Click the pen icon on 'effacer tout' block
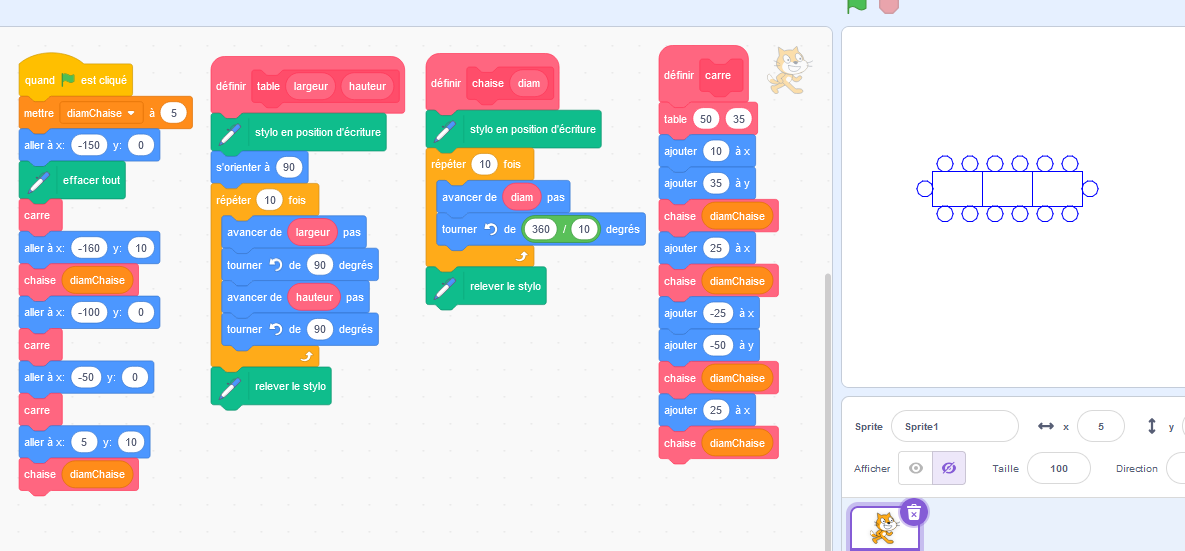 click(38, 182)
